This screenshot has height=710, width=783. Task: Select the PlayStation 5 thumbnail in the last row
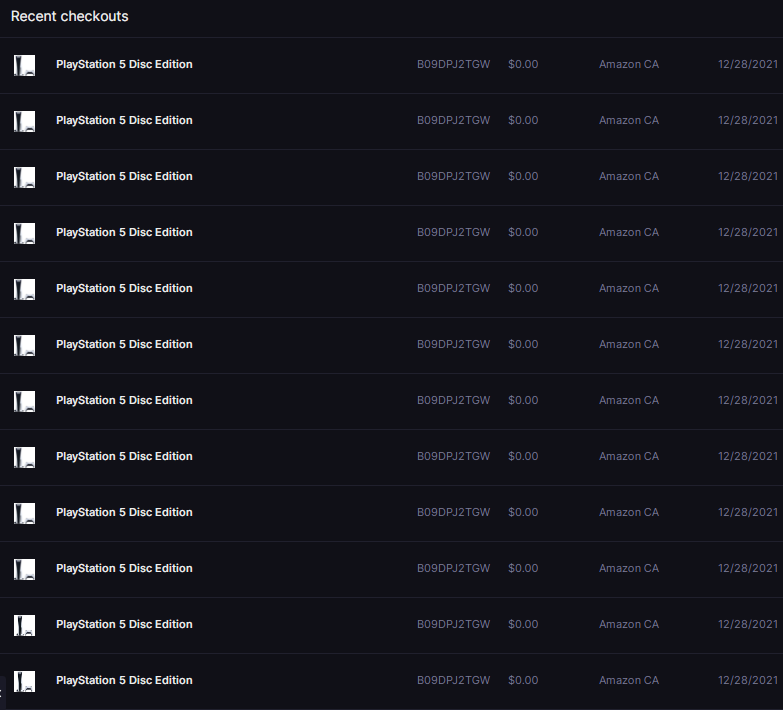(24, 682)
